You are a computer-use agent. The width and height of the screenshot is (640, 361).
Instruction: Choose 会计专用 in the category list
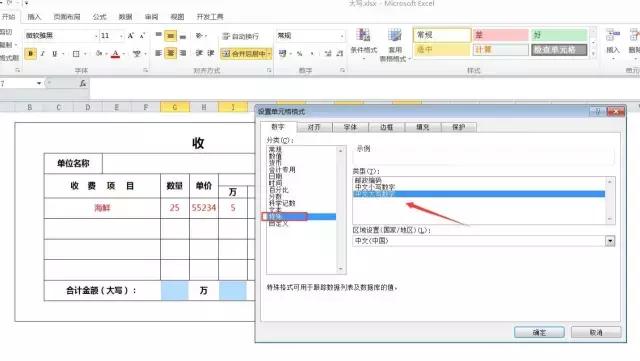pos(282,169)
